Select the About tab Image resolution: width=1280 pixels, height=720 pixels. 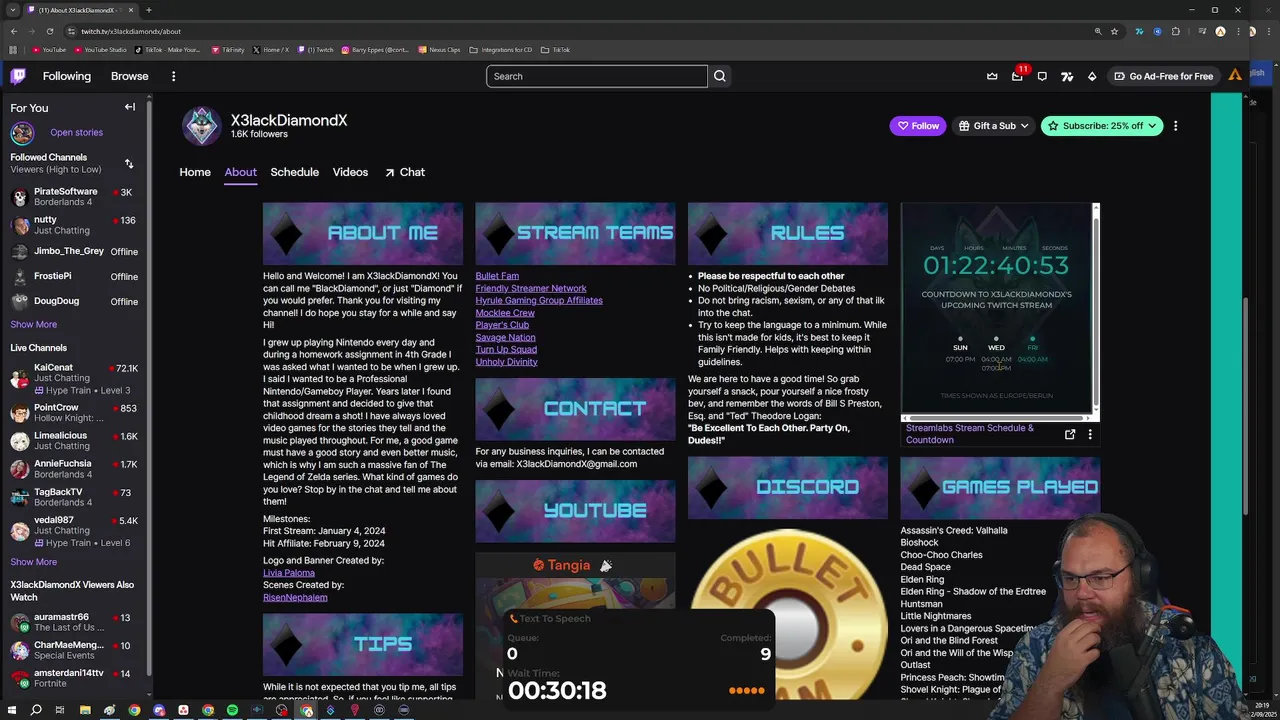[x=240, y=172]
